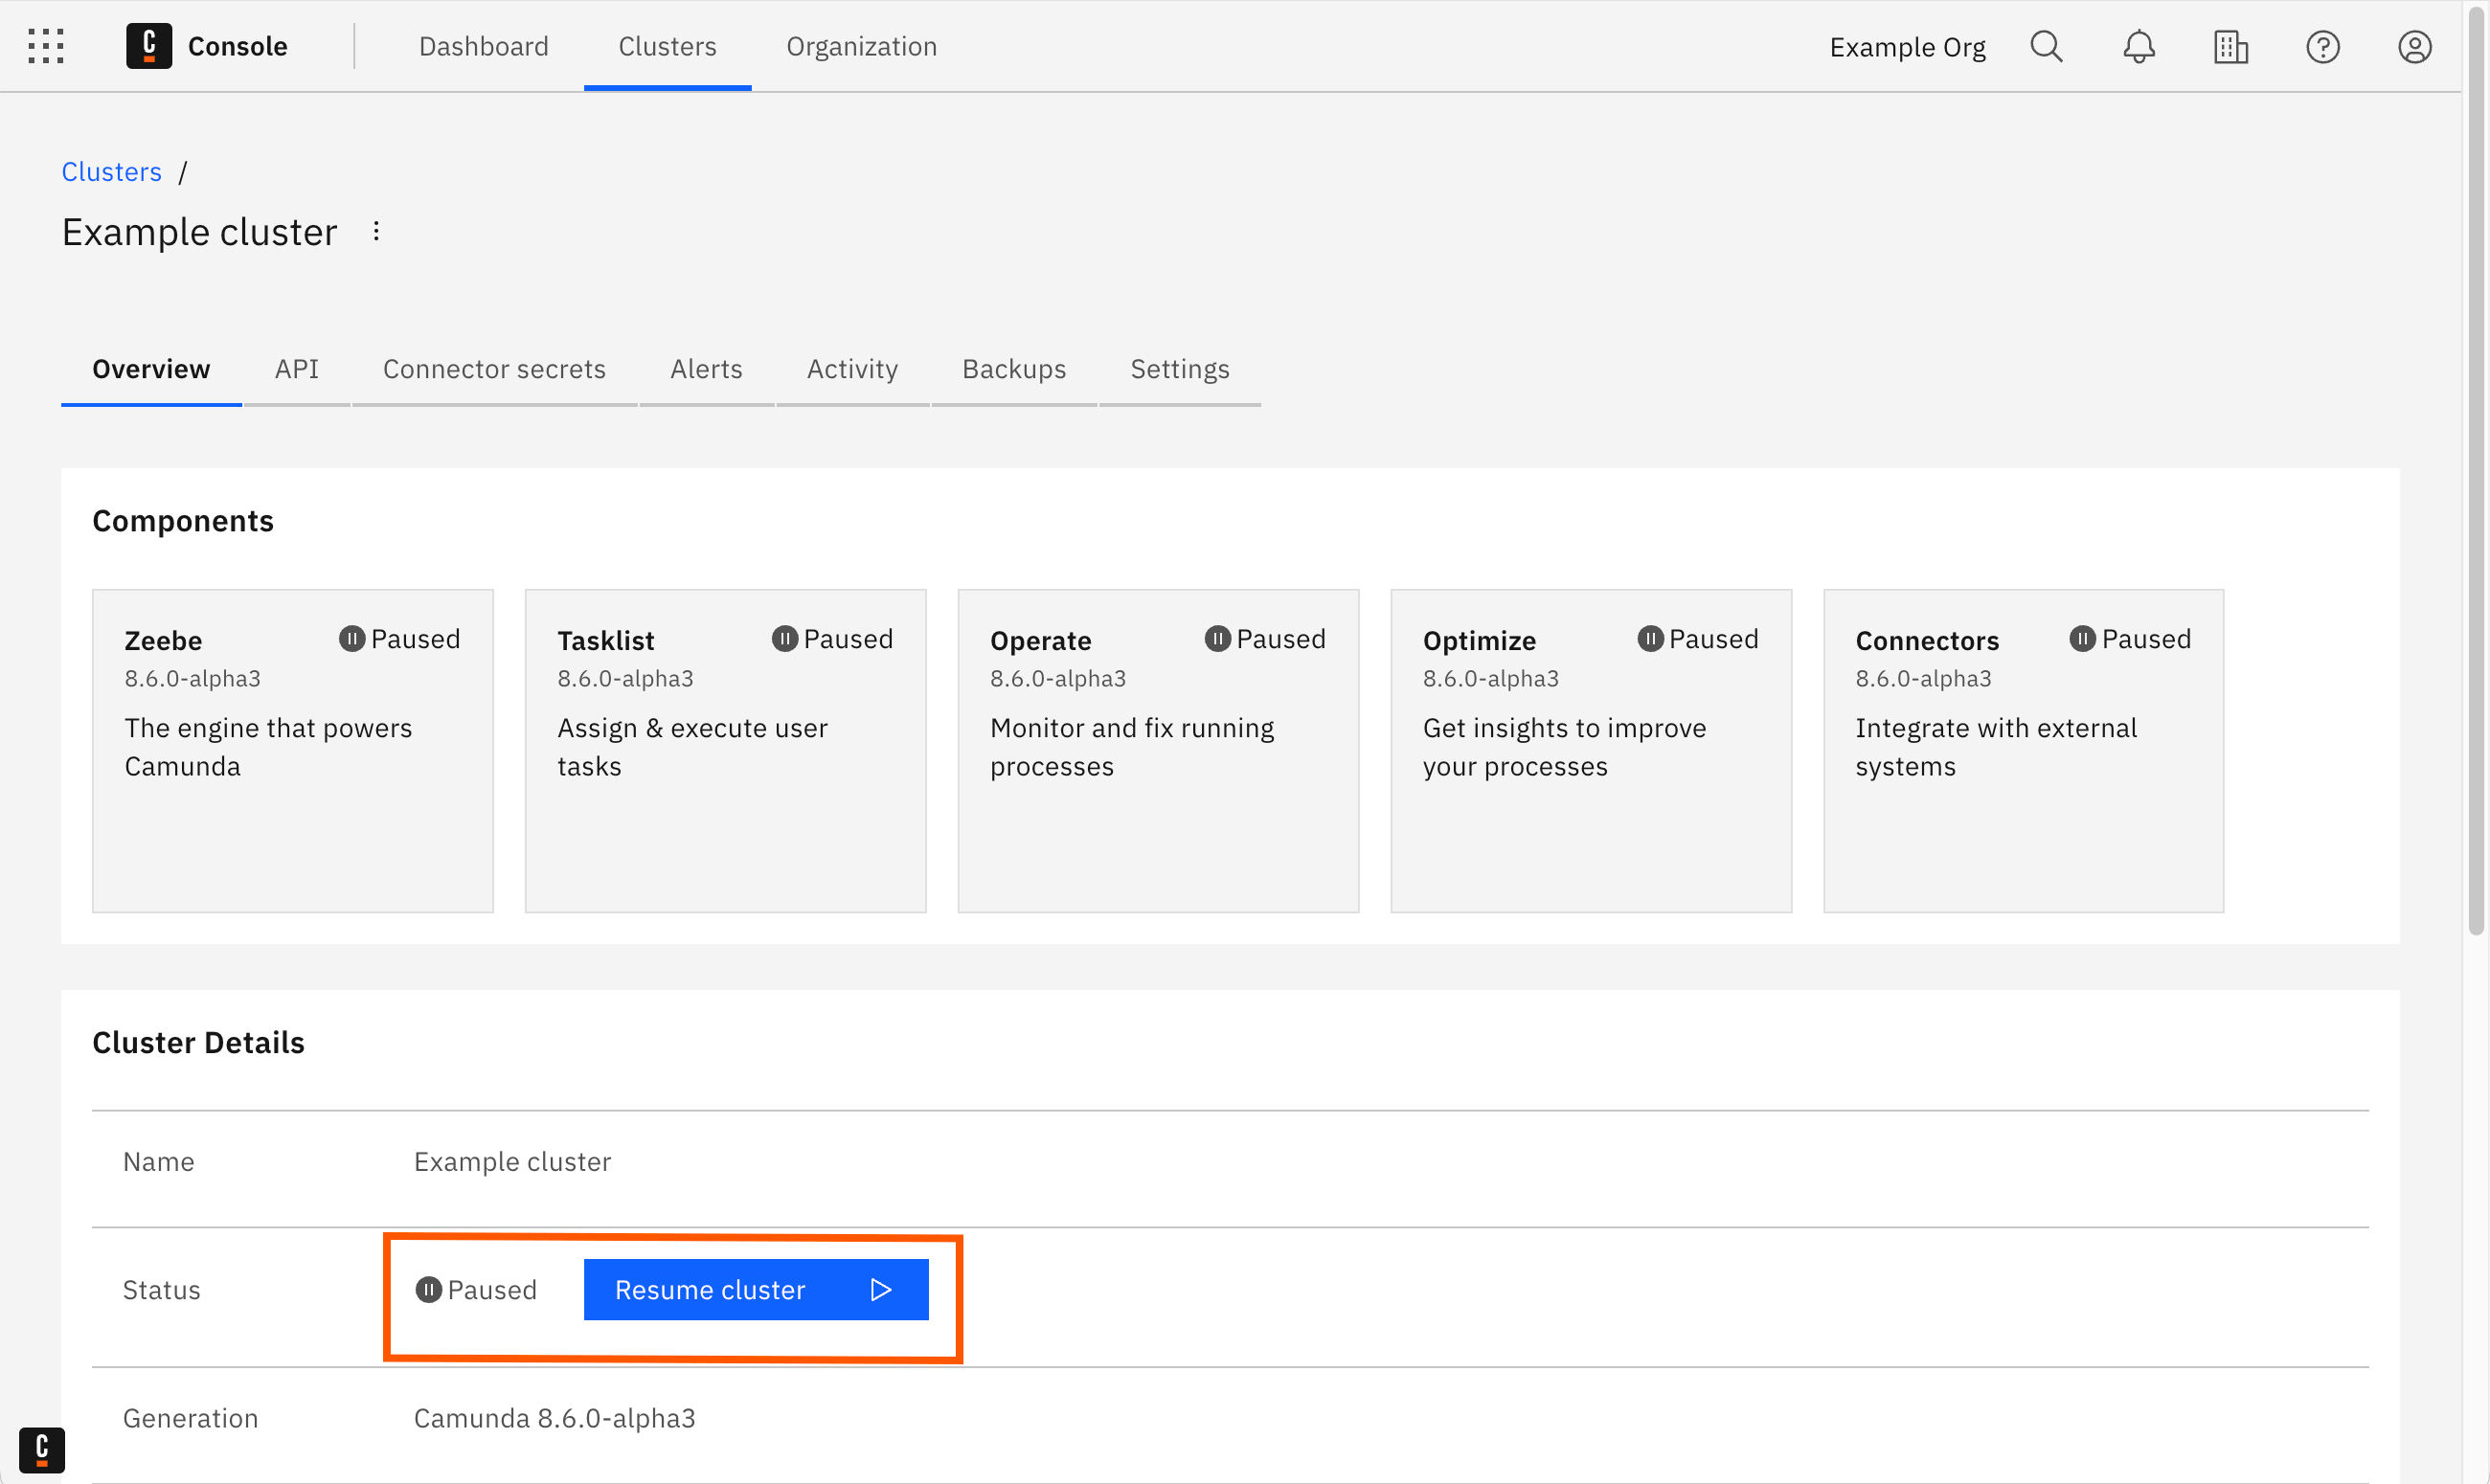Click the Resume cluster button
Screen dimensions: 2490x1484
click(755, 1289)
